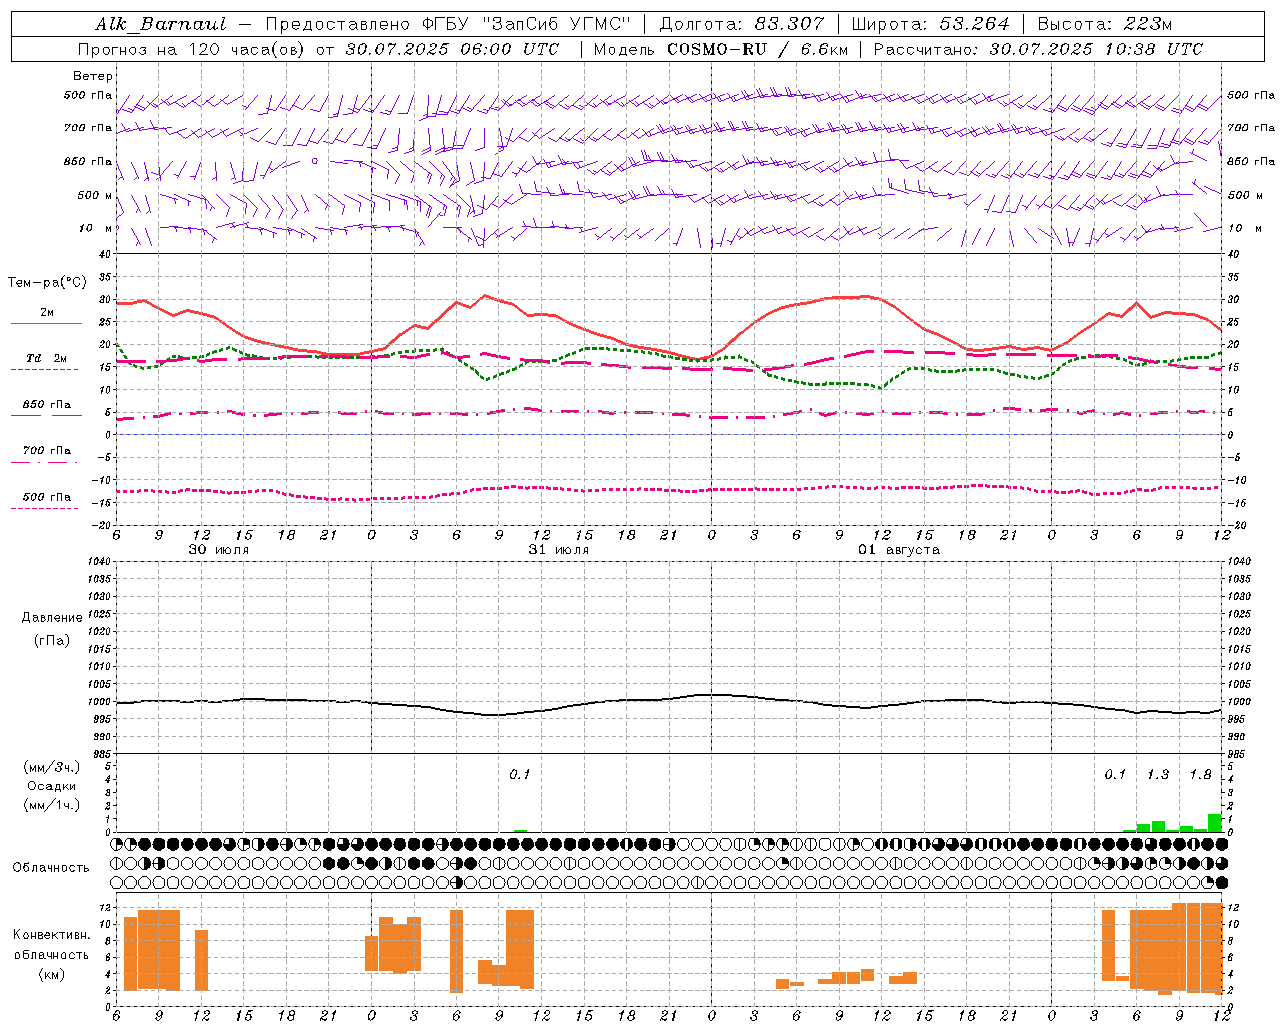1280x1024 pixels.
Task: Click the Долгота: 83.307 value
Action: point(742,24)
